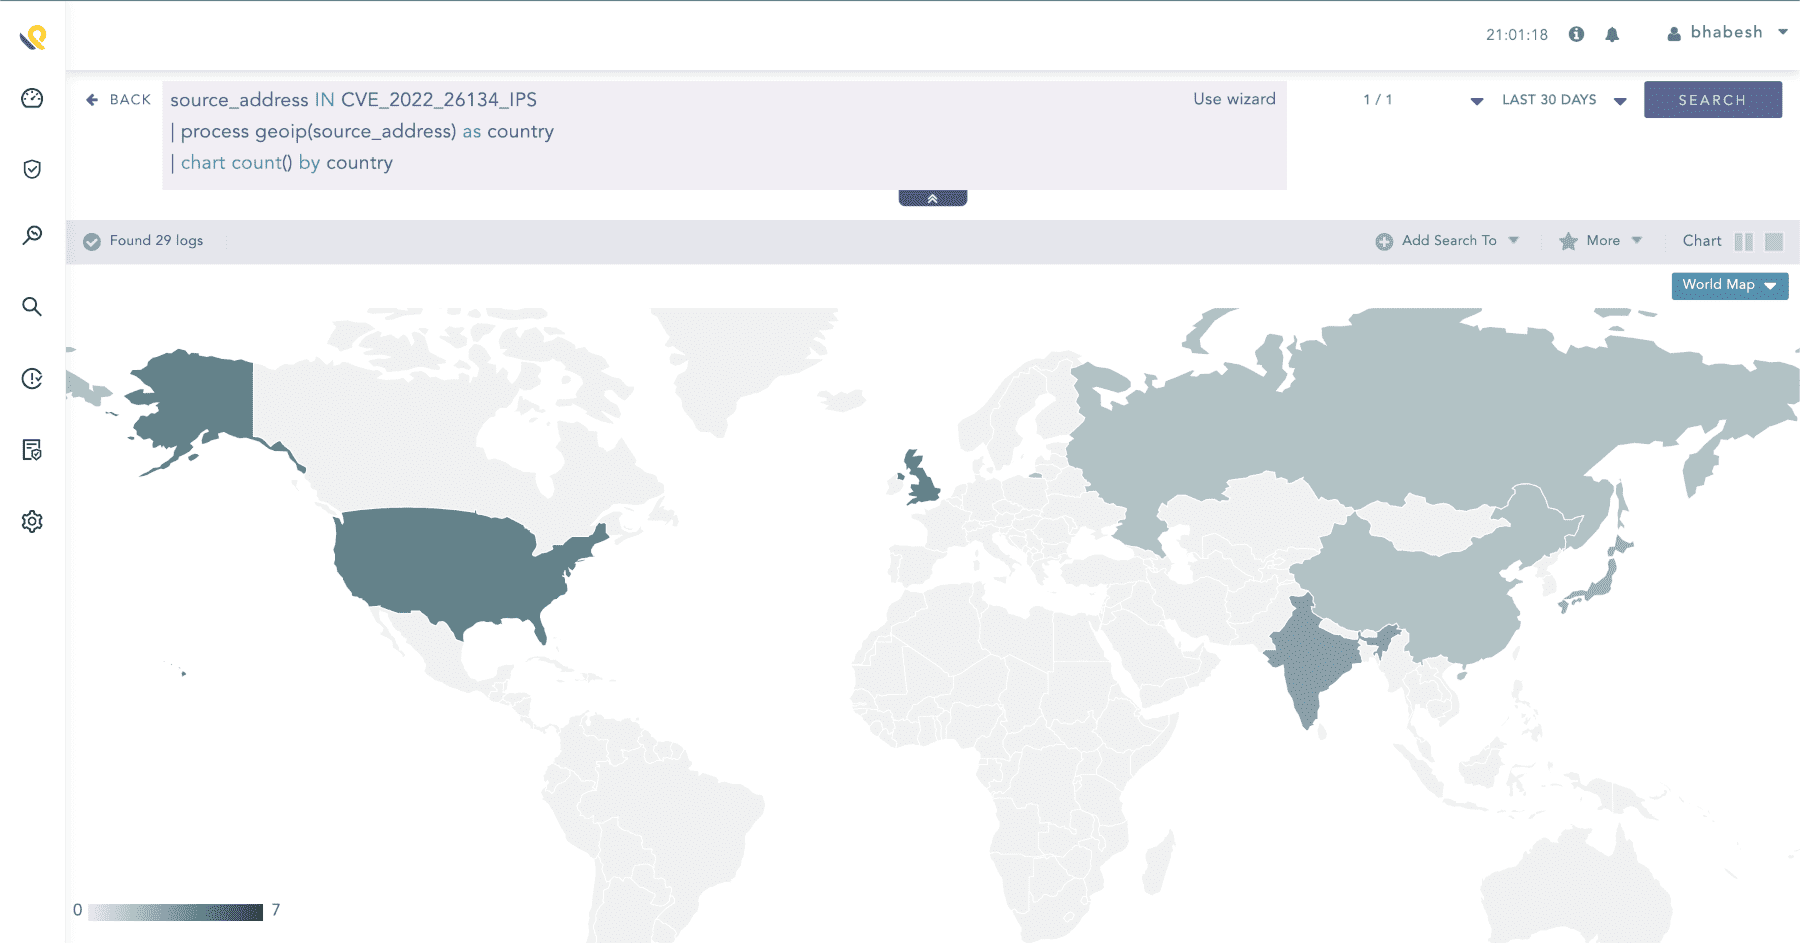Click the Found 29 logs status checkmark

[x=91, y=240]
